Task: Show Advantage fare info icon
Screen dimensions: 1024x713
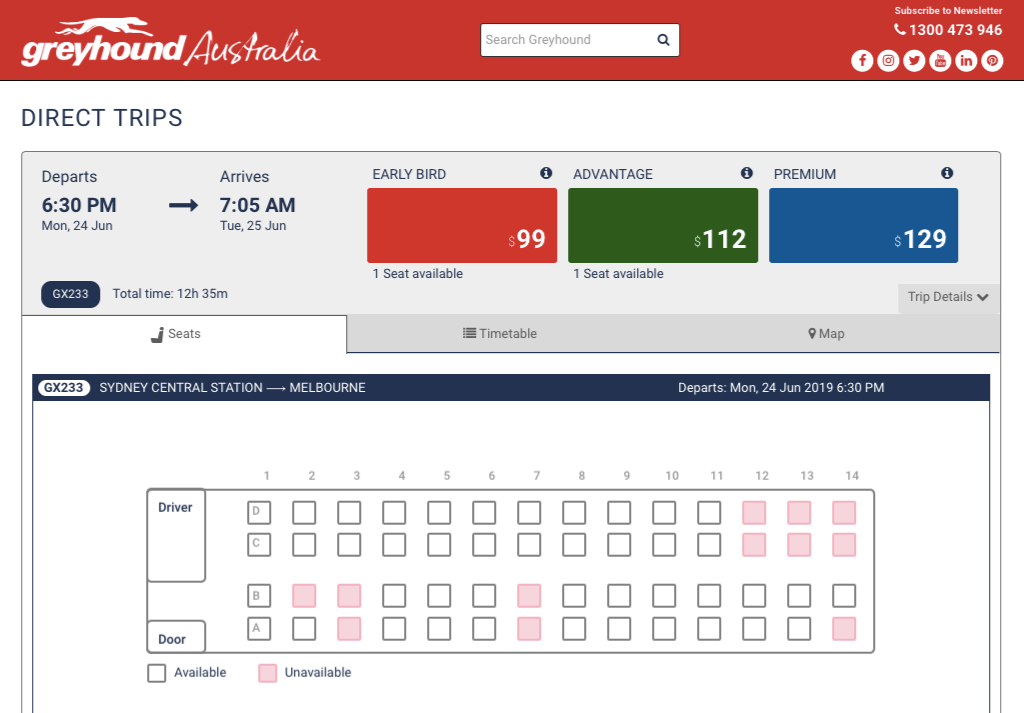Action: (746, 173)
